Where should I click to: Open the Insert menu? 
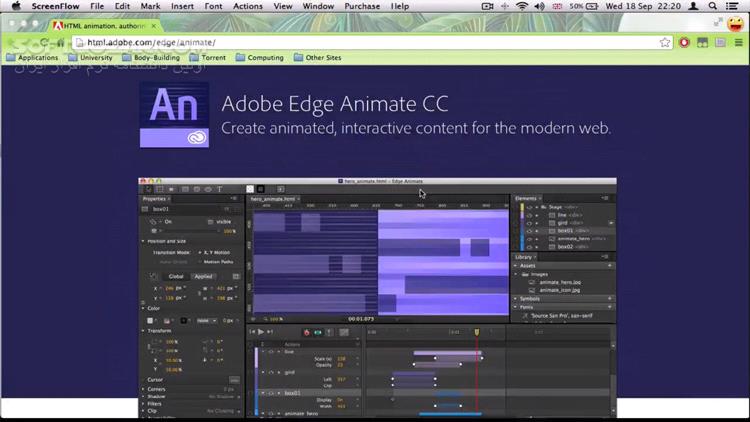coord(182,6)
